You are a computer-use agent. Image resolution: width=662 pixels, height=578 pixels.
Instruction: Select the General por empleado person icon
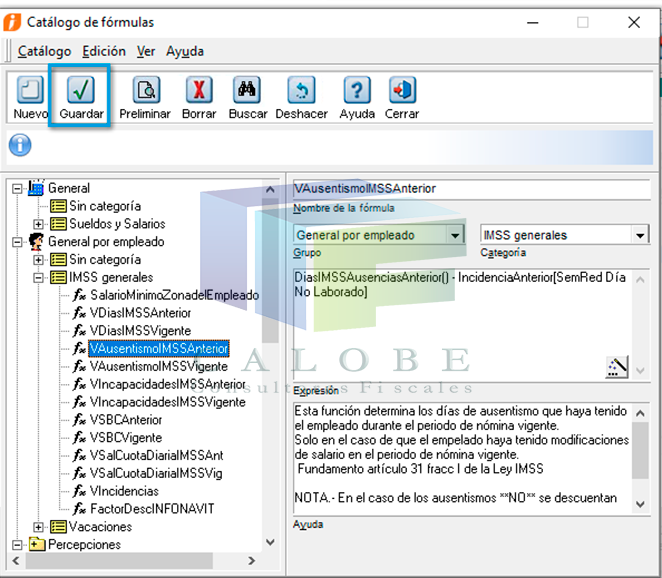pyautogui.click(x=37, y=242)
